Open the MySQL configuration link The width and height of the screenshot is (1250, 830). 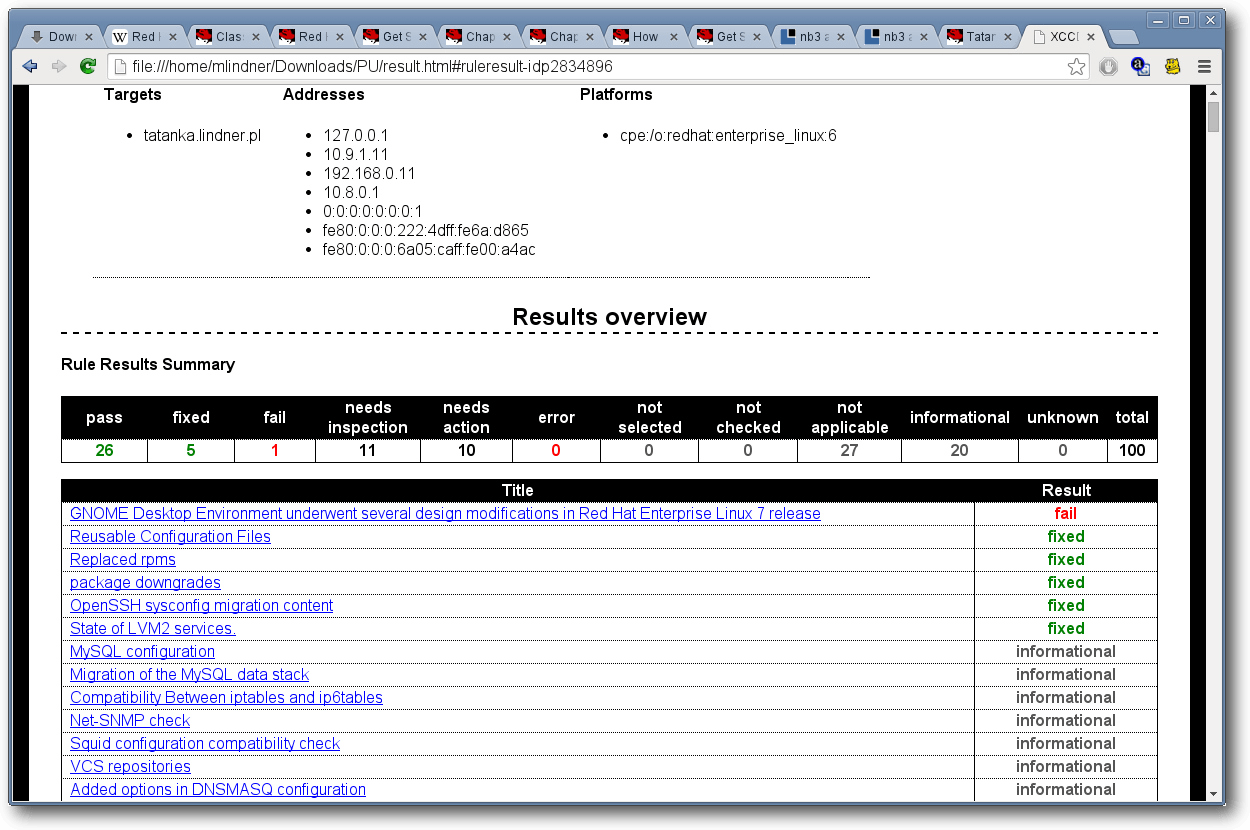click(x=142, y=652)
